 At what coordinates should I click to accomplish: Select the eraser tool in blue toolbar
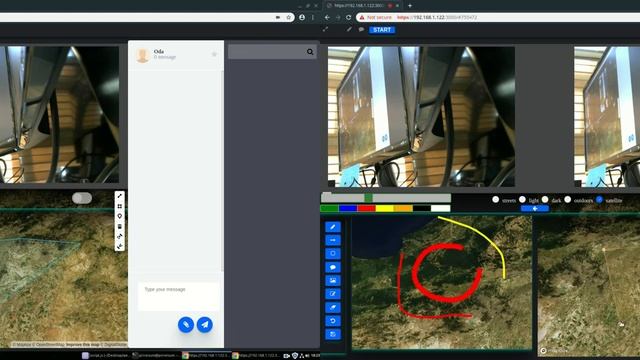[333, 307]
